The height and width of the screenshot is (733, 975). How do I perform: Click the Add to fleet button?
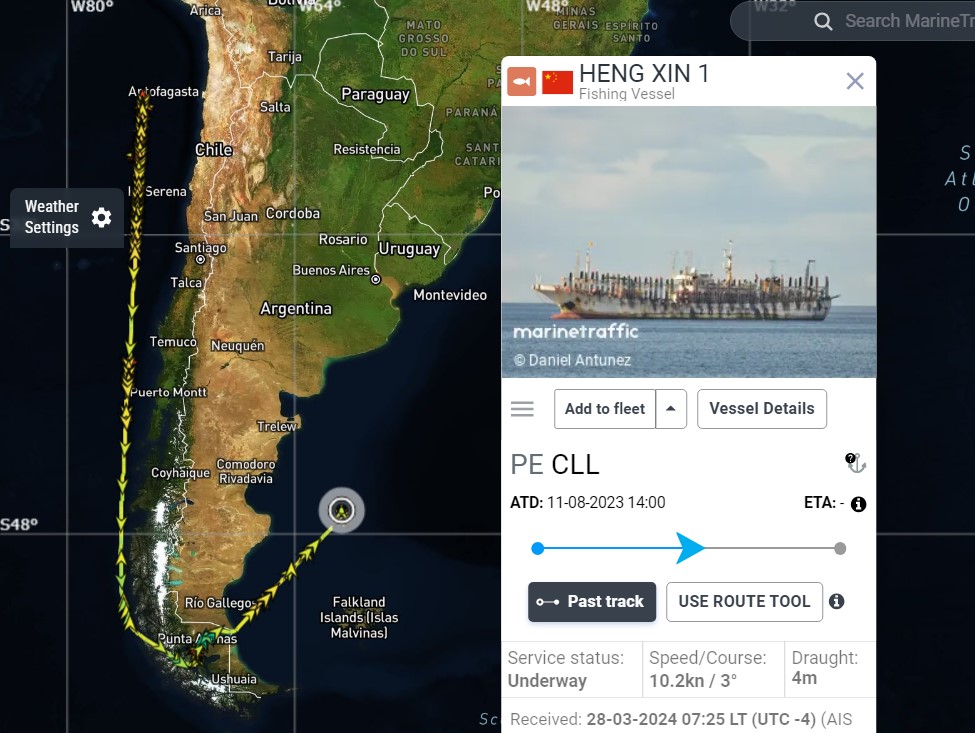(605, 409)
